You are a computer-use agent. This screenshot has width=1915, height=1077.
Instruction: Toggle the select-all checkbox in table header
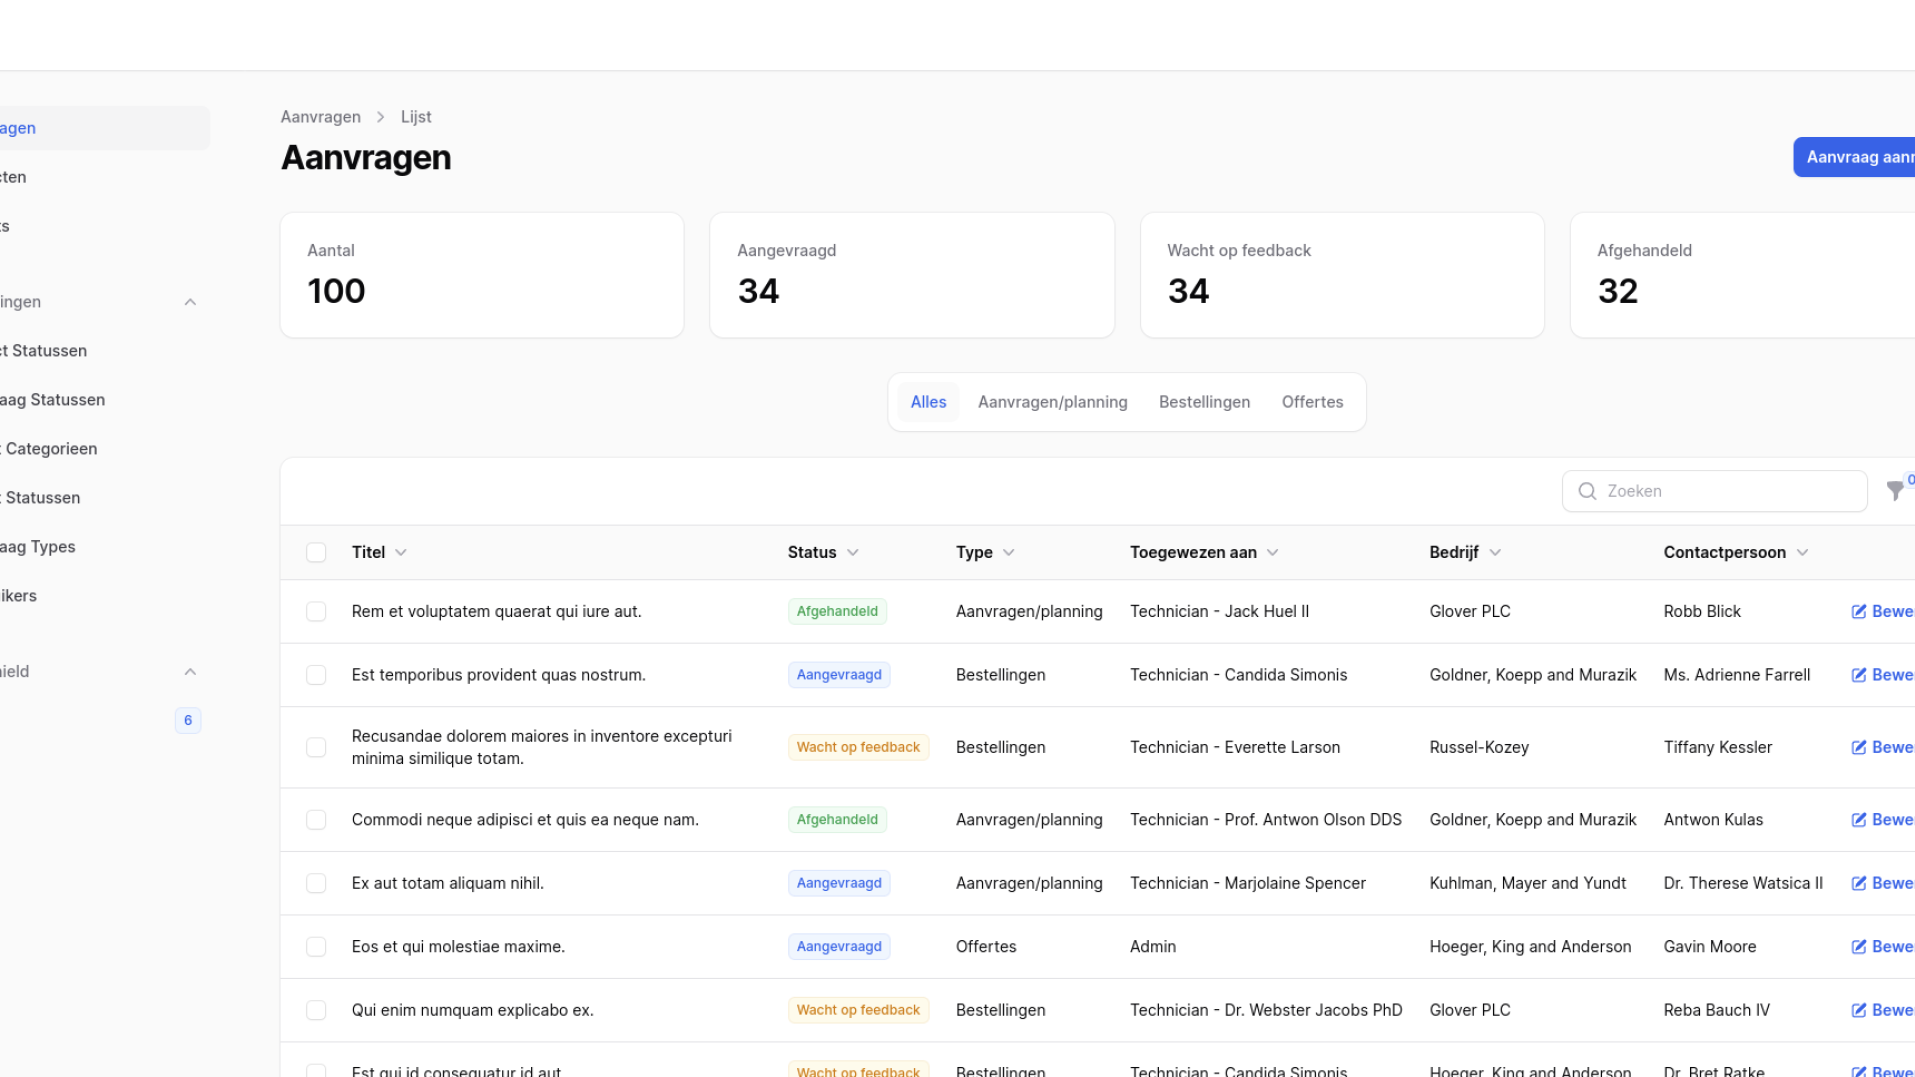316,553
